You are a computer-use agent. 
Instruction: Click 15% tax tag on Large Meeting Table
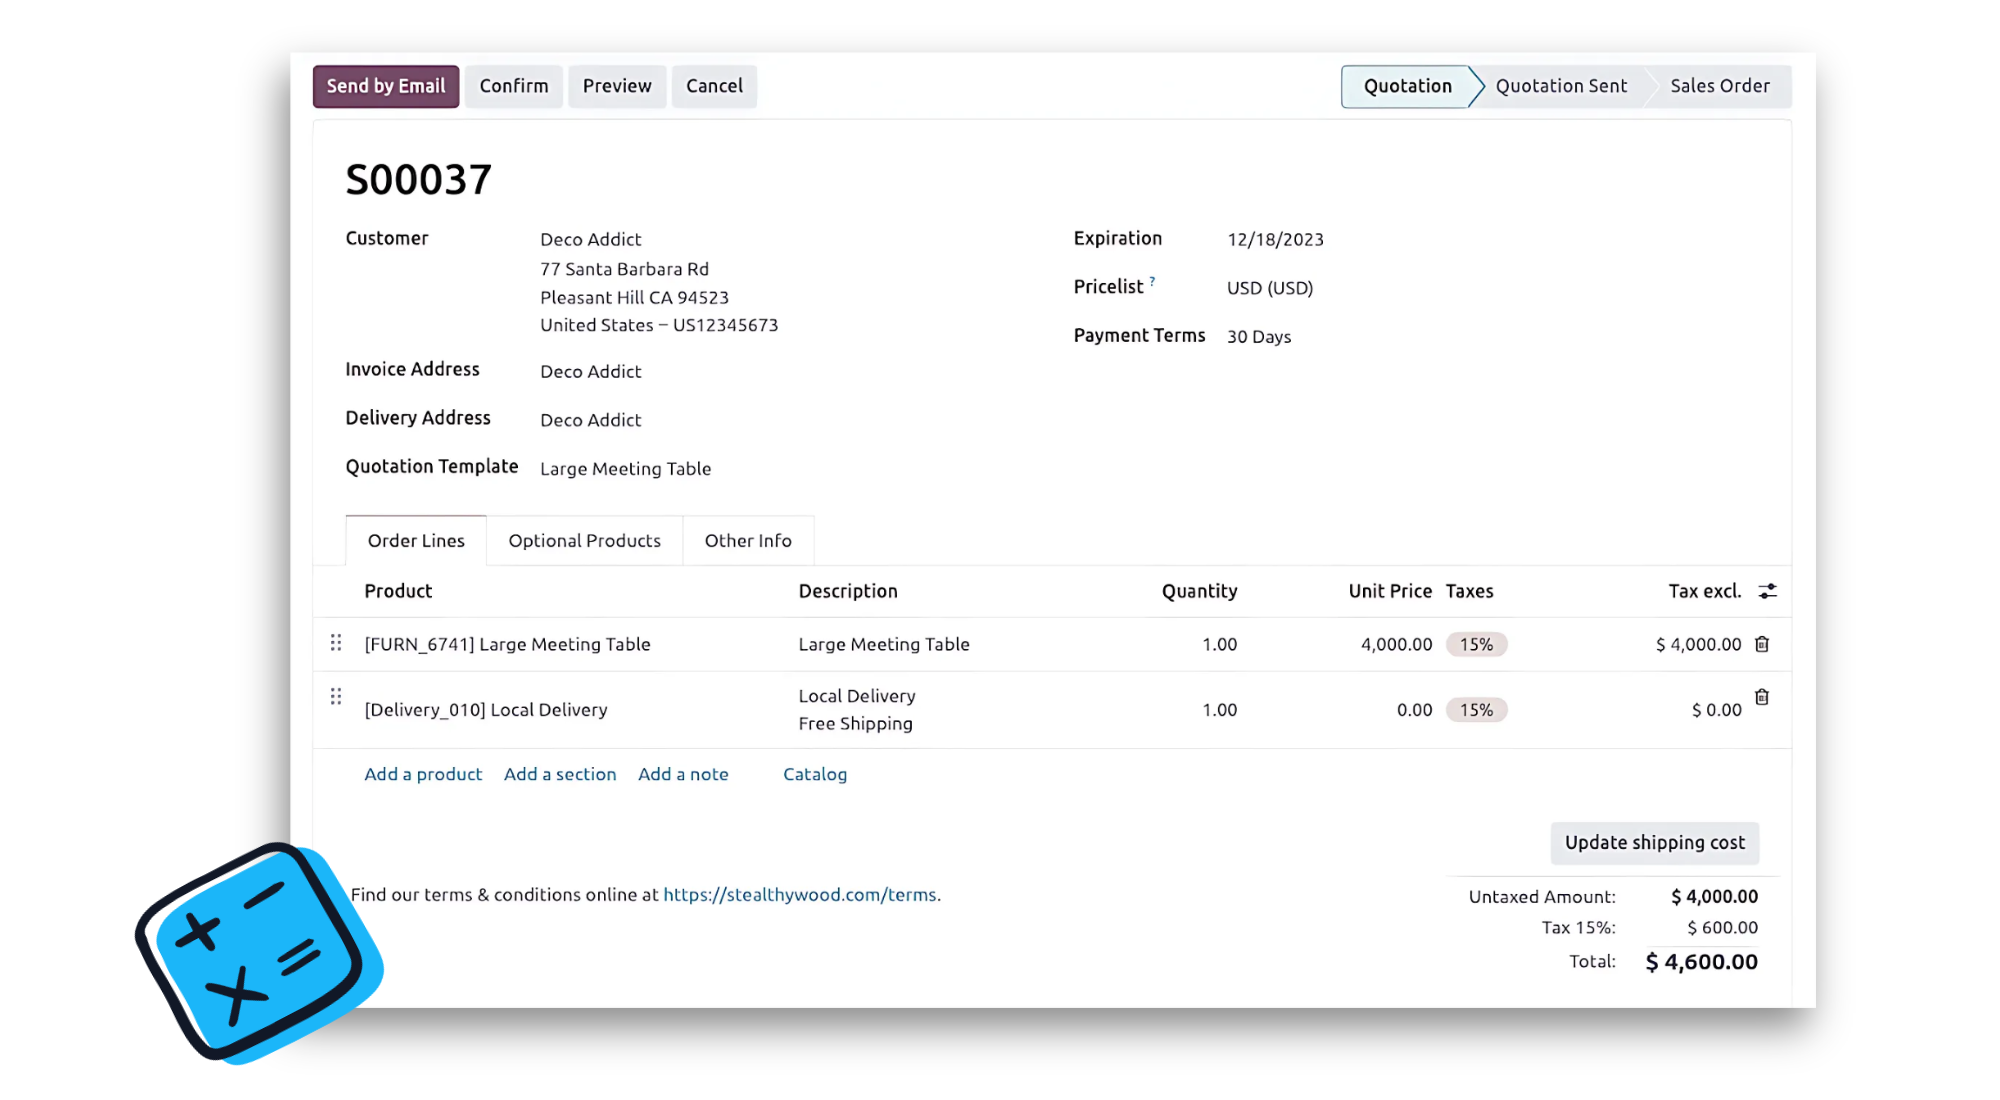pyautogui.click(x=1476, y=645)
